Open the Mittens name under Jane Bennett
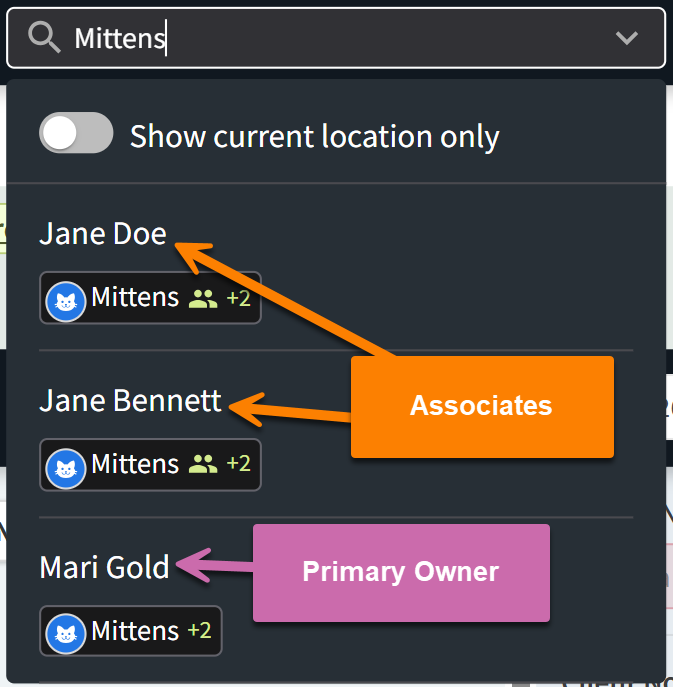The width and height of the screenshot is (673, 687). [135, 465]
